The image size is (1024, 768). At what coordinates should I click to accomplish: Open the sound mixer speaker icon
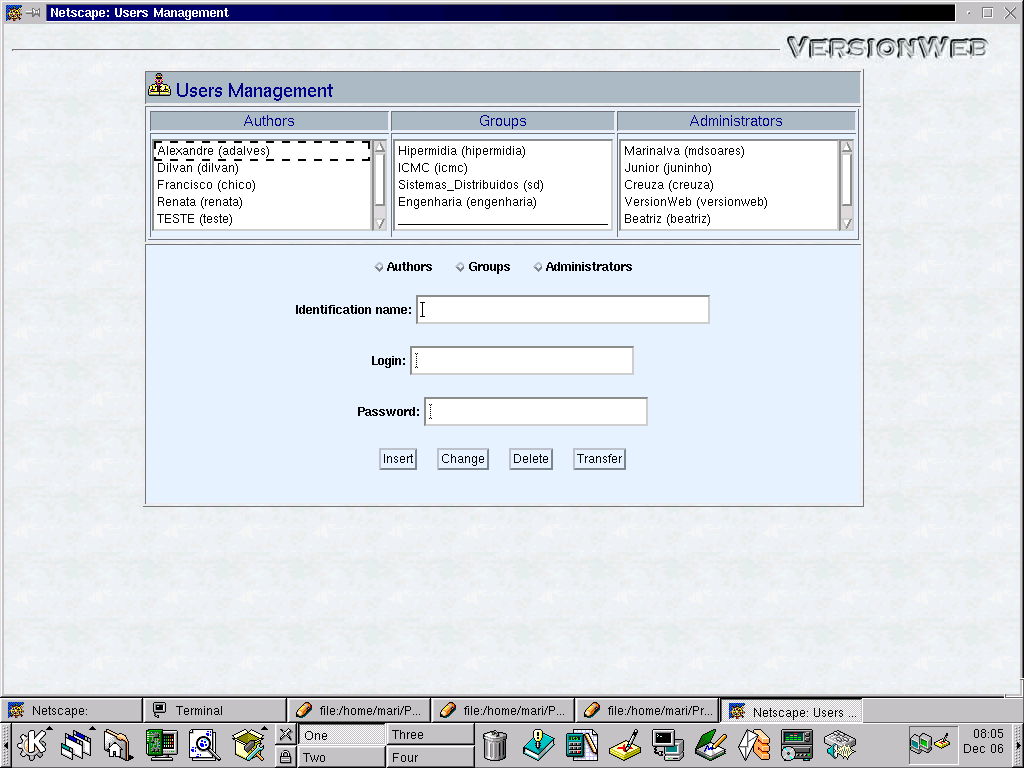840,745
